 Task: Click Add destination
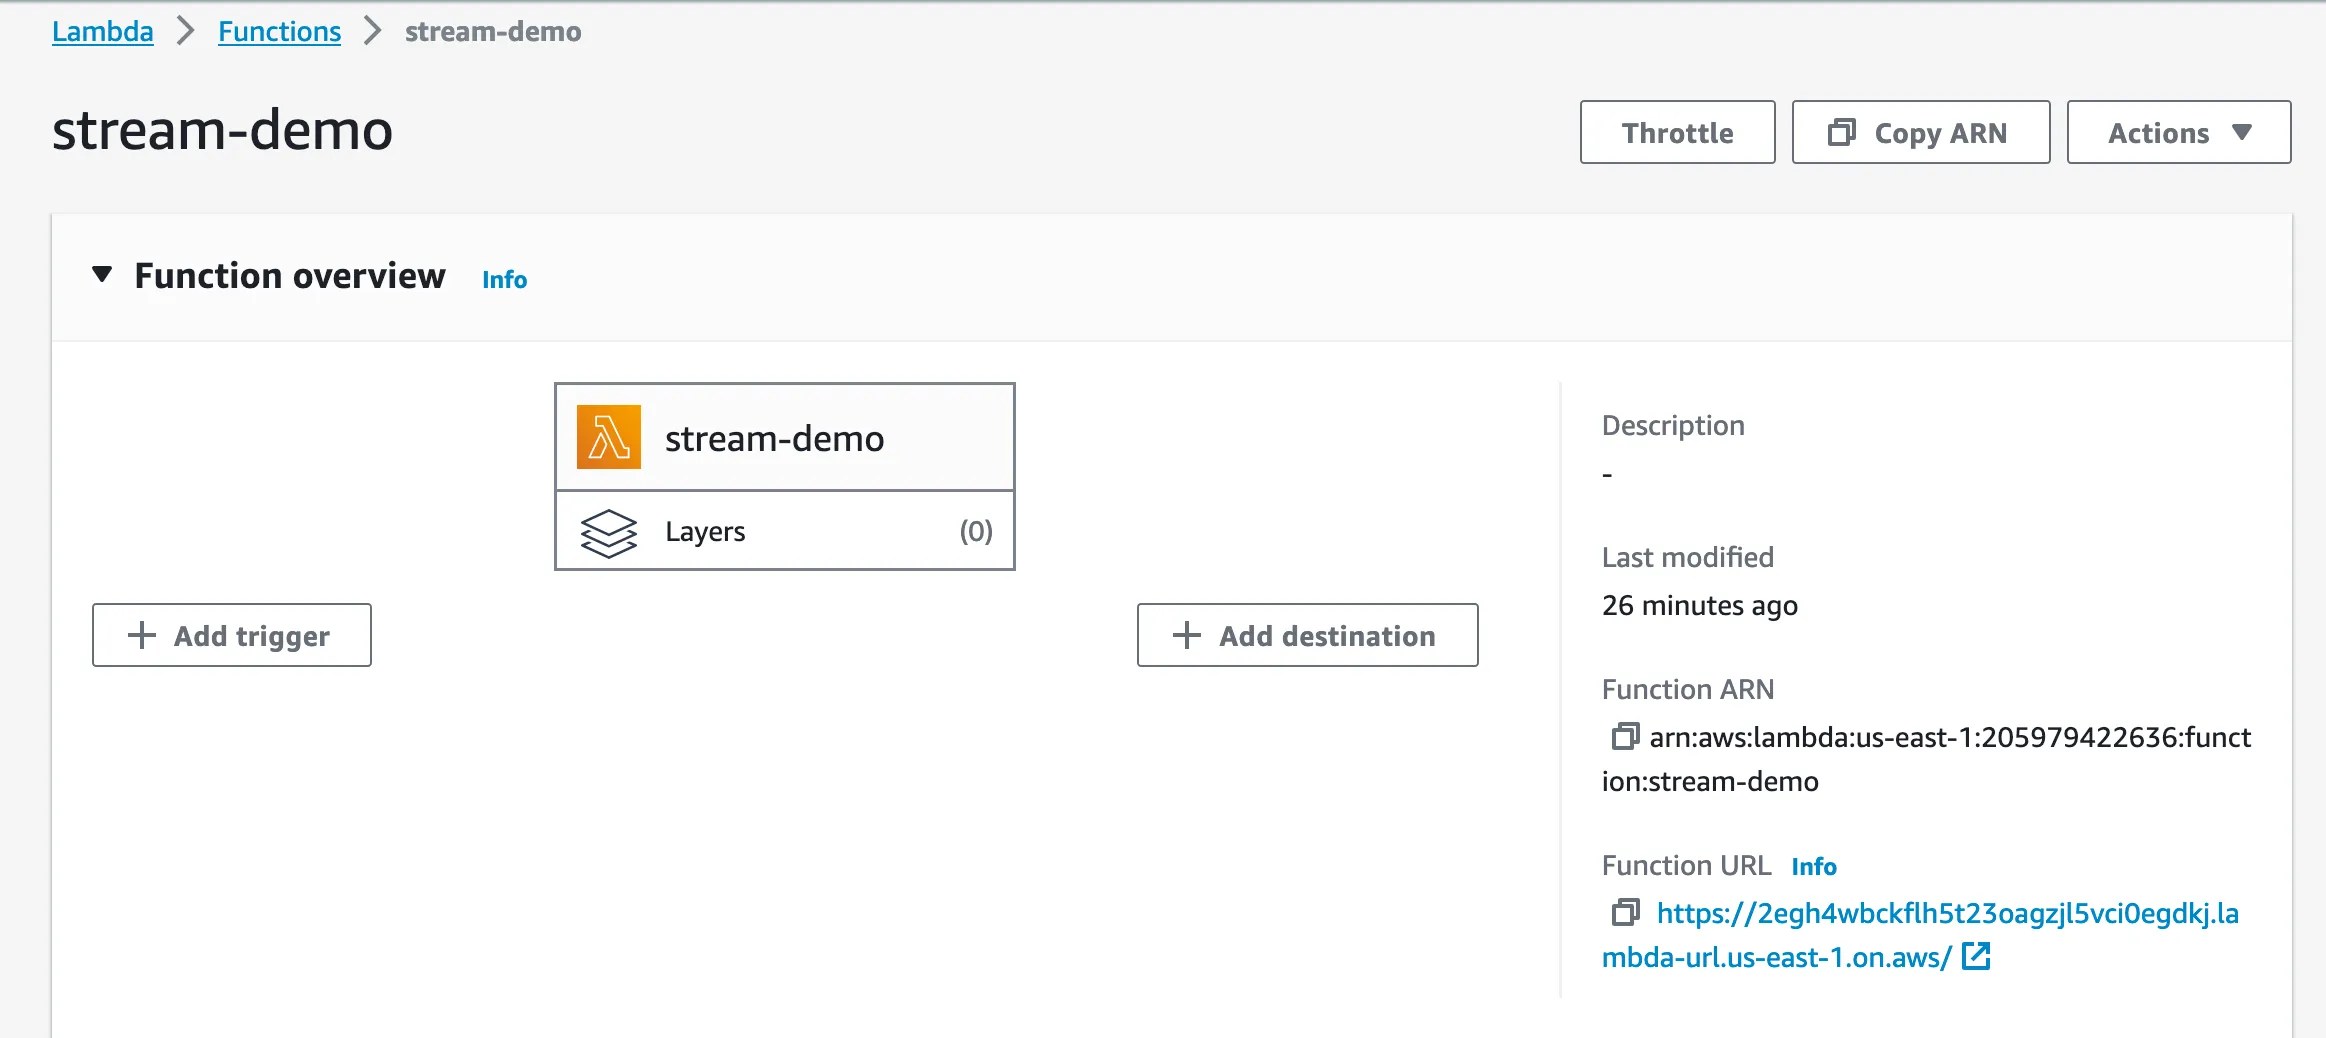coord(1306,634)
